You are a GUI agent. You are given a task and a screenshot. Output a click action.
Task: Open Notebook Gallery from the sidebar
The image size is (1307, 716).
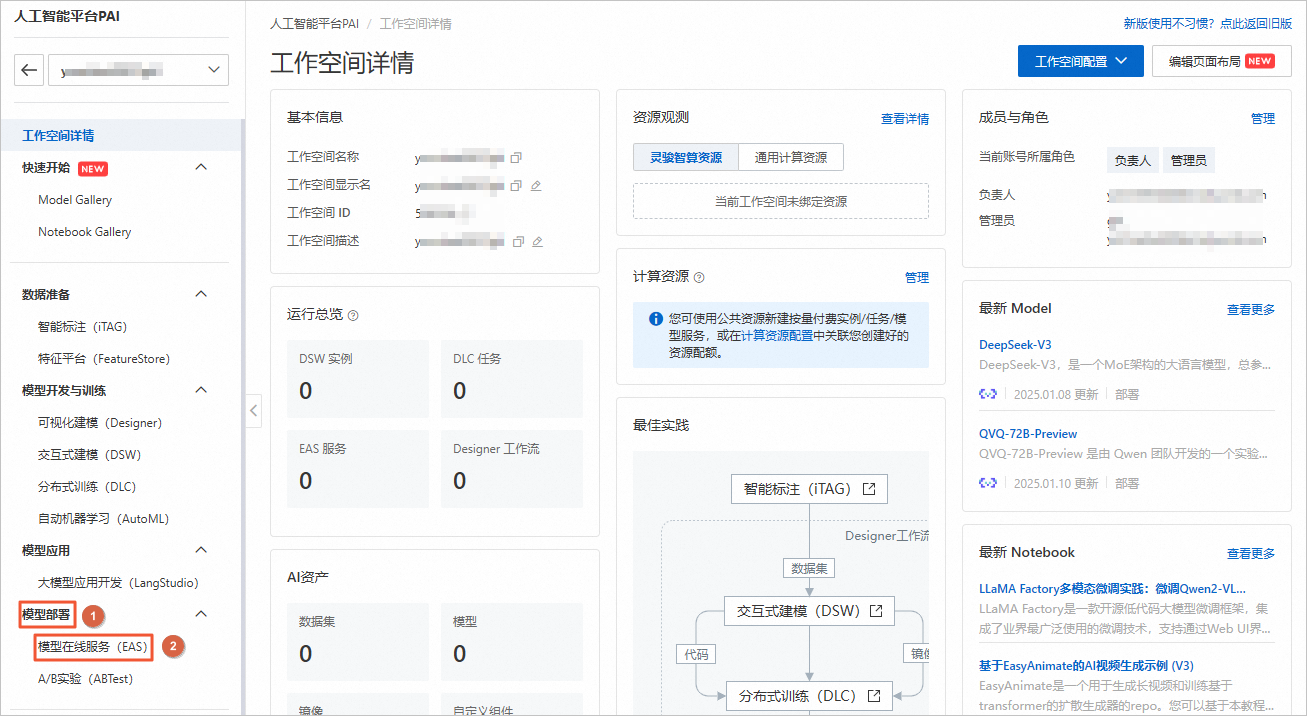85,232
